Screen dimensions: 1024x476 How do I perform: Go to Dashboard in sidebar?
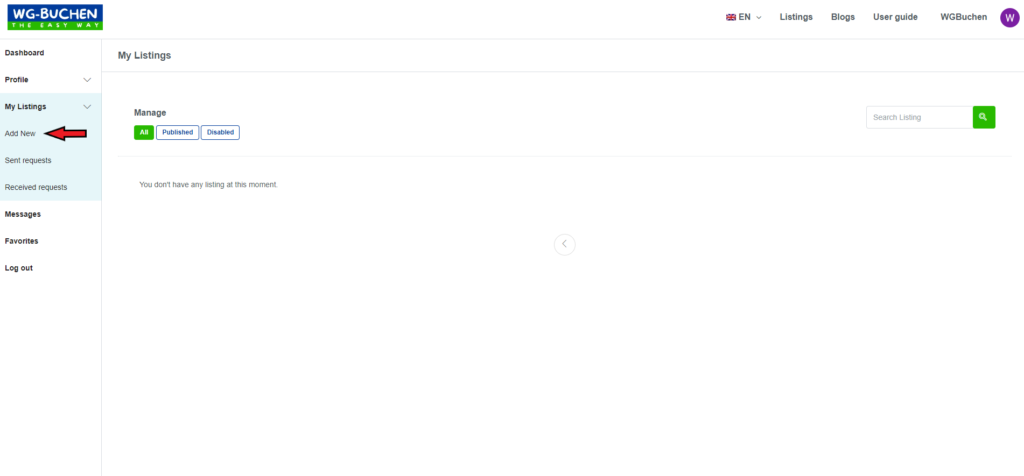tap(24, 53)
